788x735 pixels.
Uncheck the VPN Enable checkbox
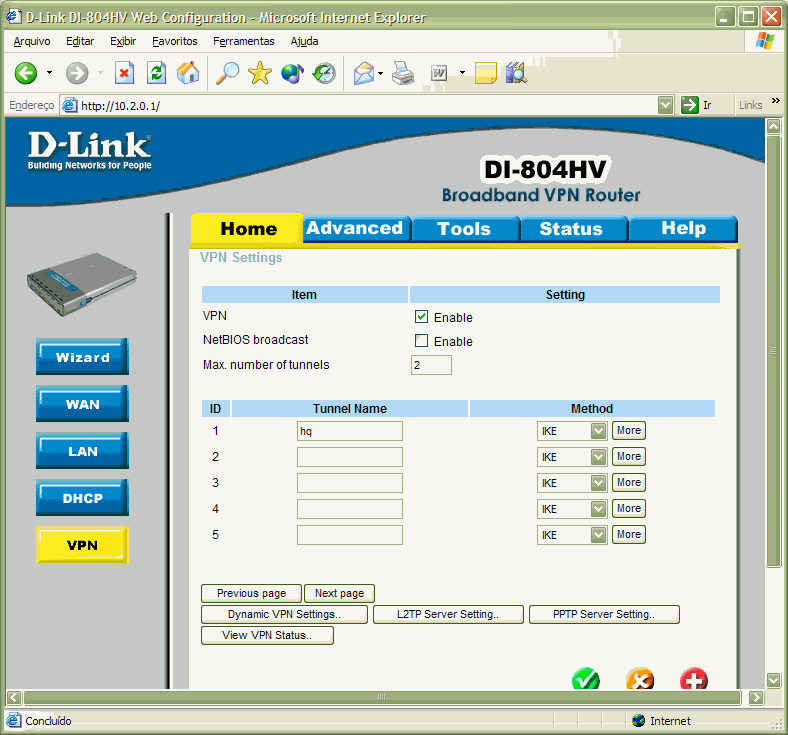tap(422, 317)
